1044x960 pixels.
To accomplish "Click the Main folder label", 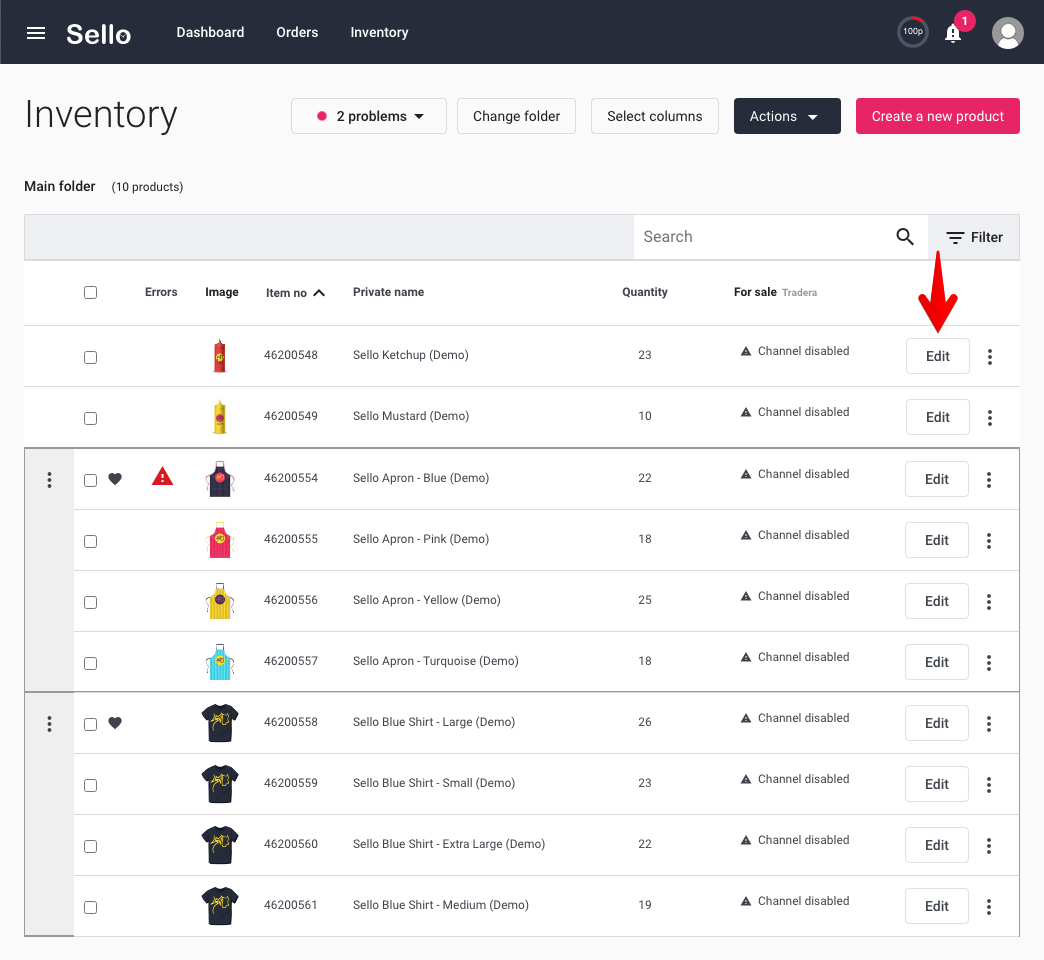I will [x=60, y=186].
